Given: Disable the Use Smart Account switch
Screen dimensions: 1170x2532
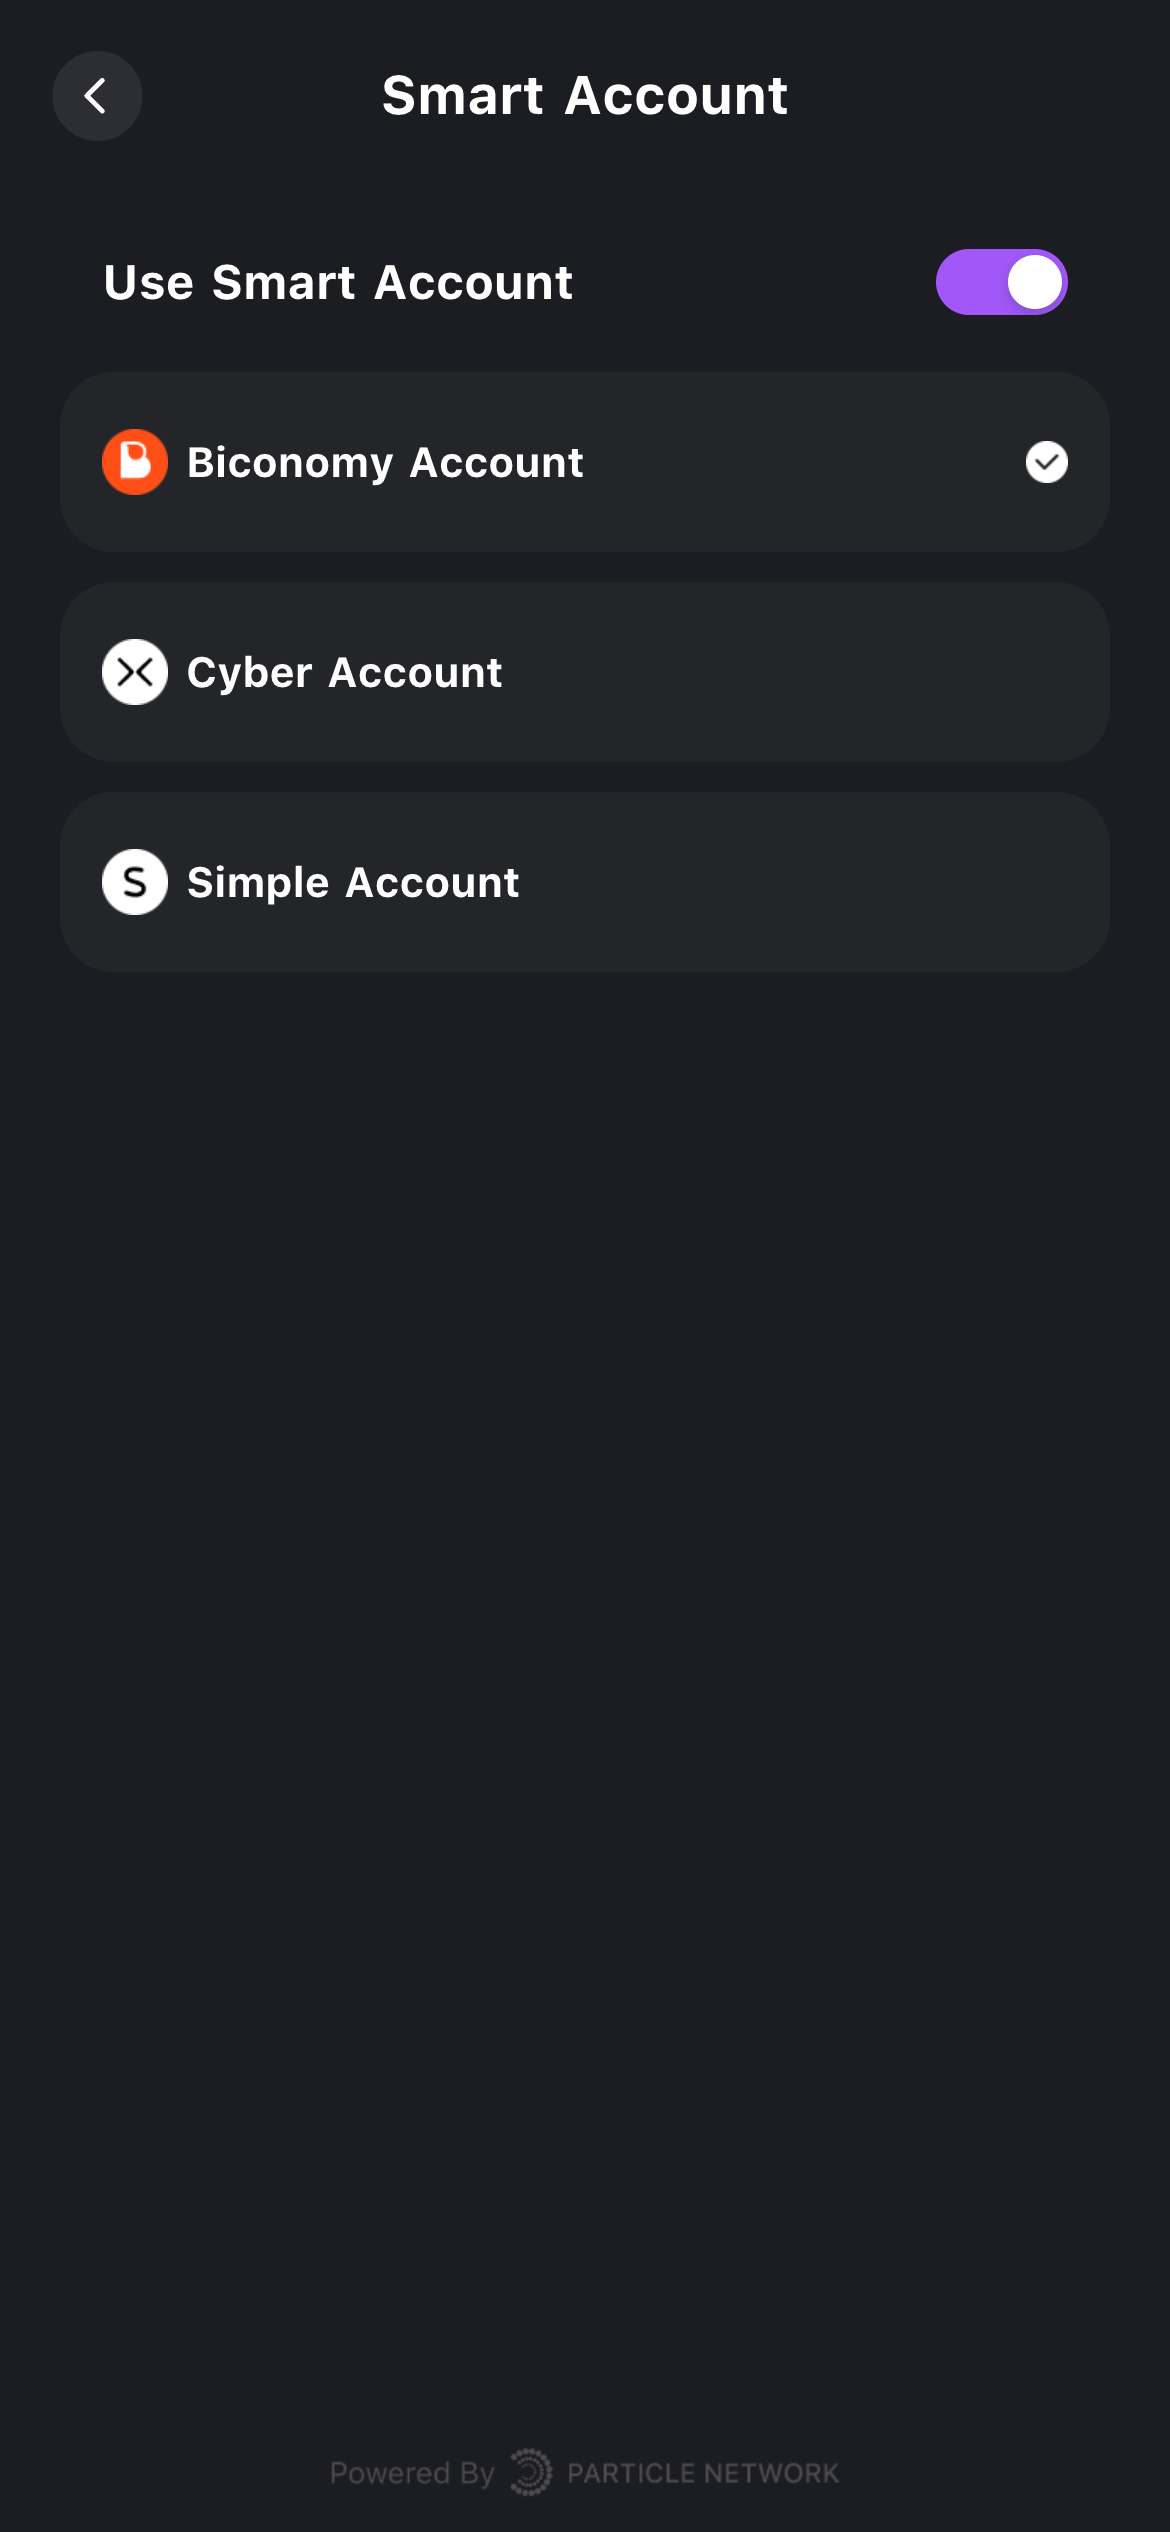Looking at the screenshot, I should click(1002, 282).
